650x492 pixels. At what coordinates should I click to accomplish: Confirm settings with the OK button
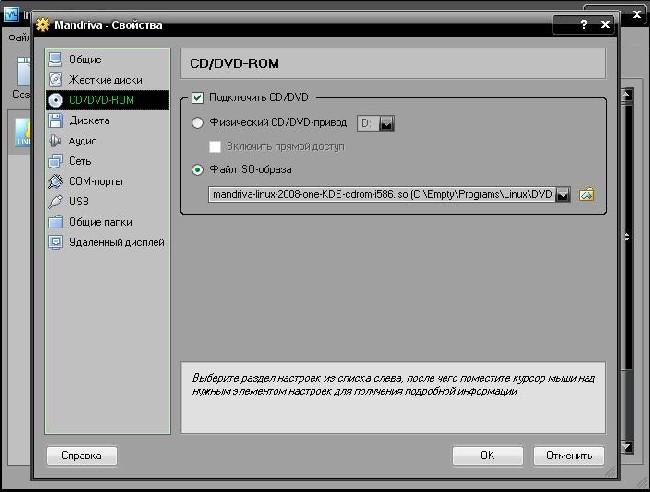click(488, 456)
